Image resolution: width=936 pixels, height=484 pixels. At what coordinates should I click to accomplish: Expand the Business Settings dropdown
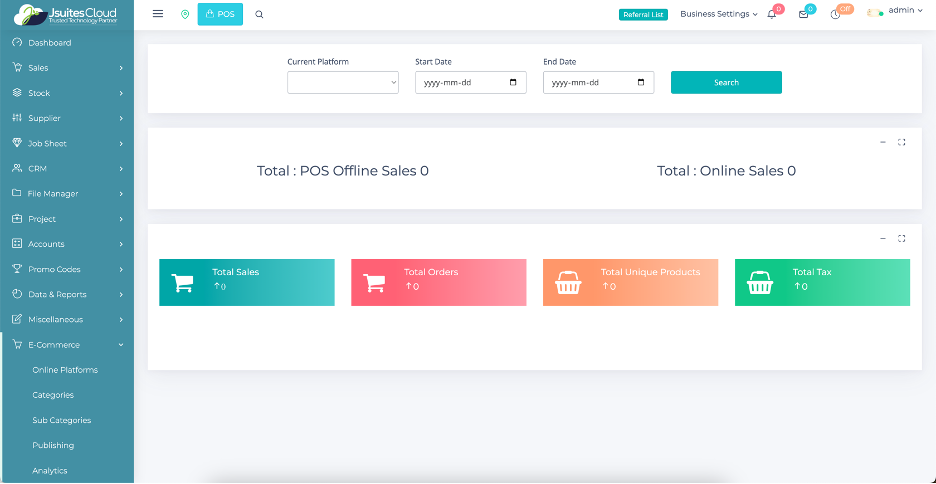(718, 14)
